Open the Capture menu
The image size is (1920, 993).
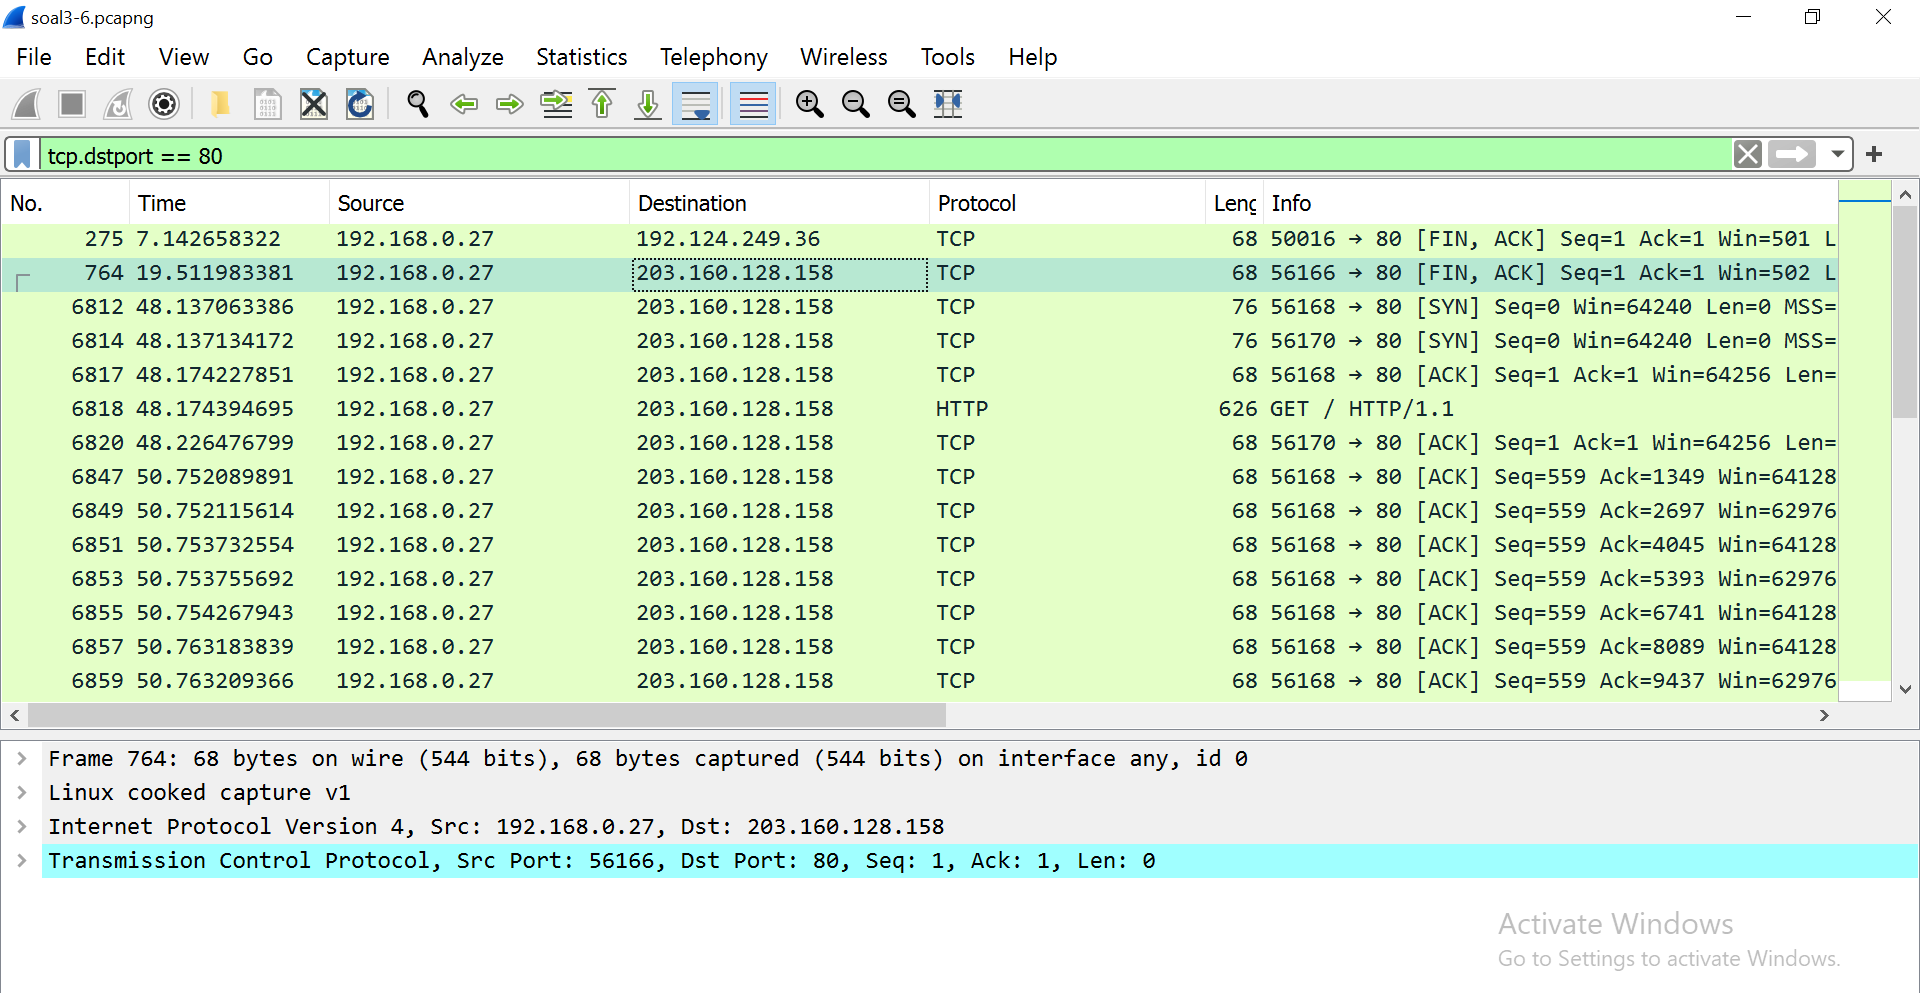tap(347, 57)
